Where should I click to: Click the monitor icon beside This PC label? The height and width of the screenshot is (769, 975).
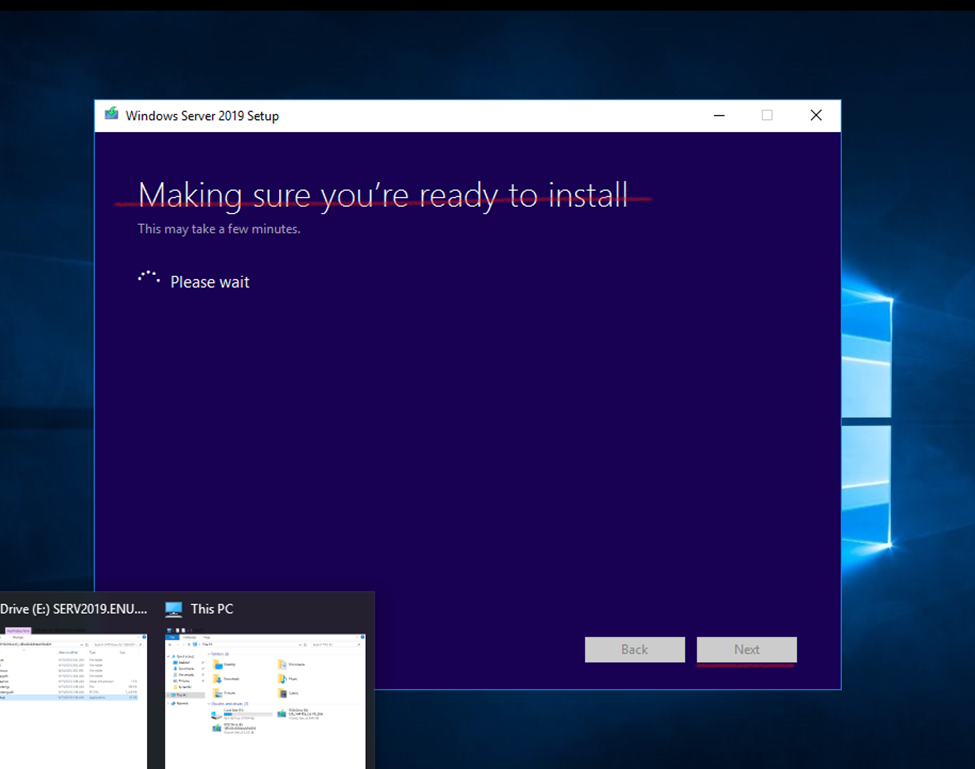(174, 609)
